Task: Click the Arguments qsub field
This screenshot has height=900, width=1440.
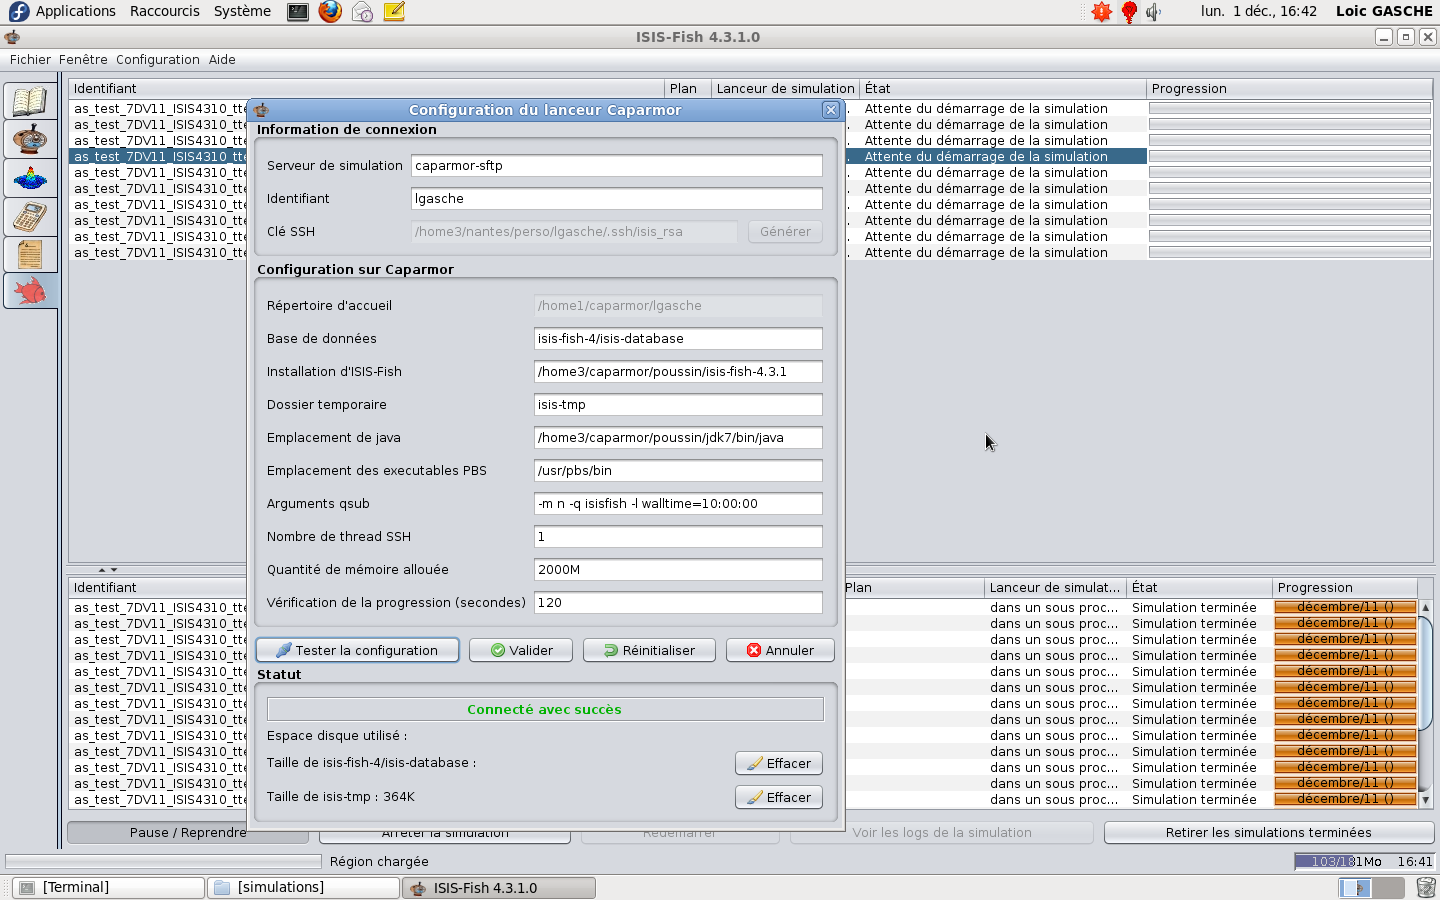Action: tap(678, 504)
